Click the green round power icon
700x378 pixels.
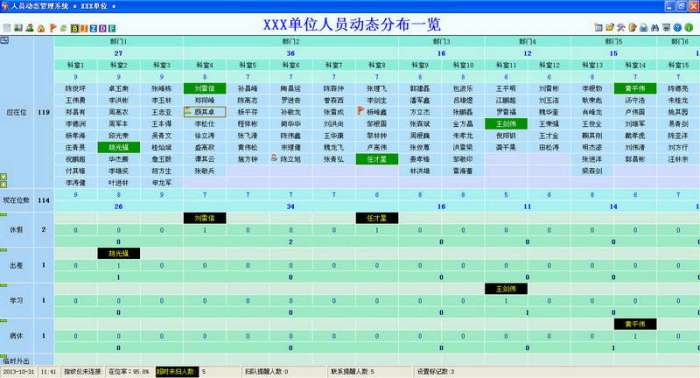689,28
